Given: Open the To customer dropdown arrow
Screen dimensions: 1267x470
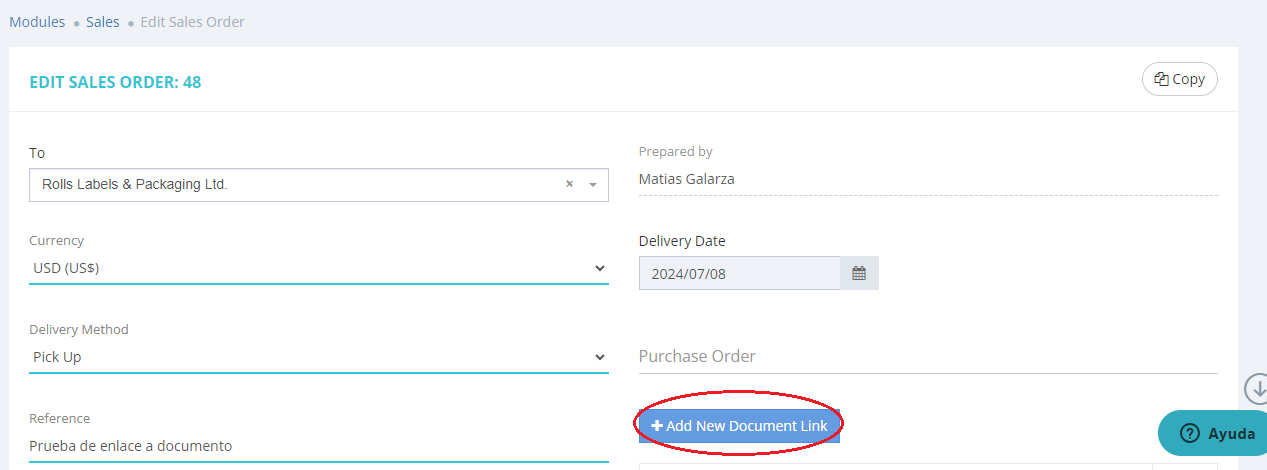Looking at the screenshot, I should point(593,185).
